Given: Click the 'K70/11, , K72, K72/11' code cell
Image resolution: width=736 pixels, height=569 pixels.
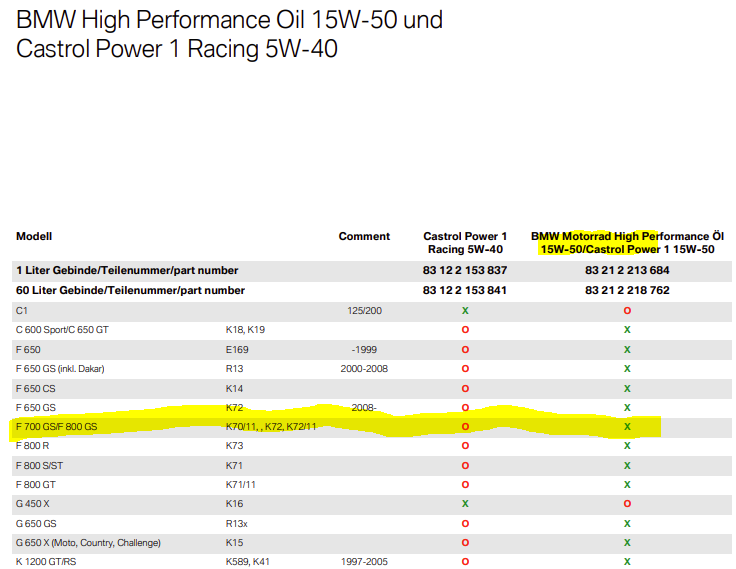Looking at the screenshot, I should 271,426.
